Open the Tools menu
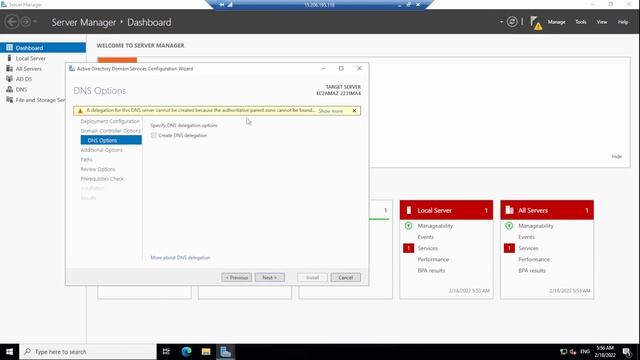The image size is (640, 360). coord(580,22)
